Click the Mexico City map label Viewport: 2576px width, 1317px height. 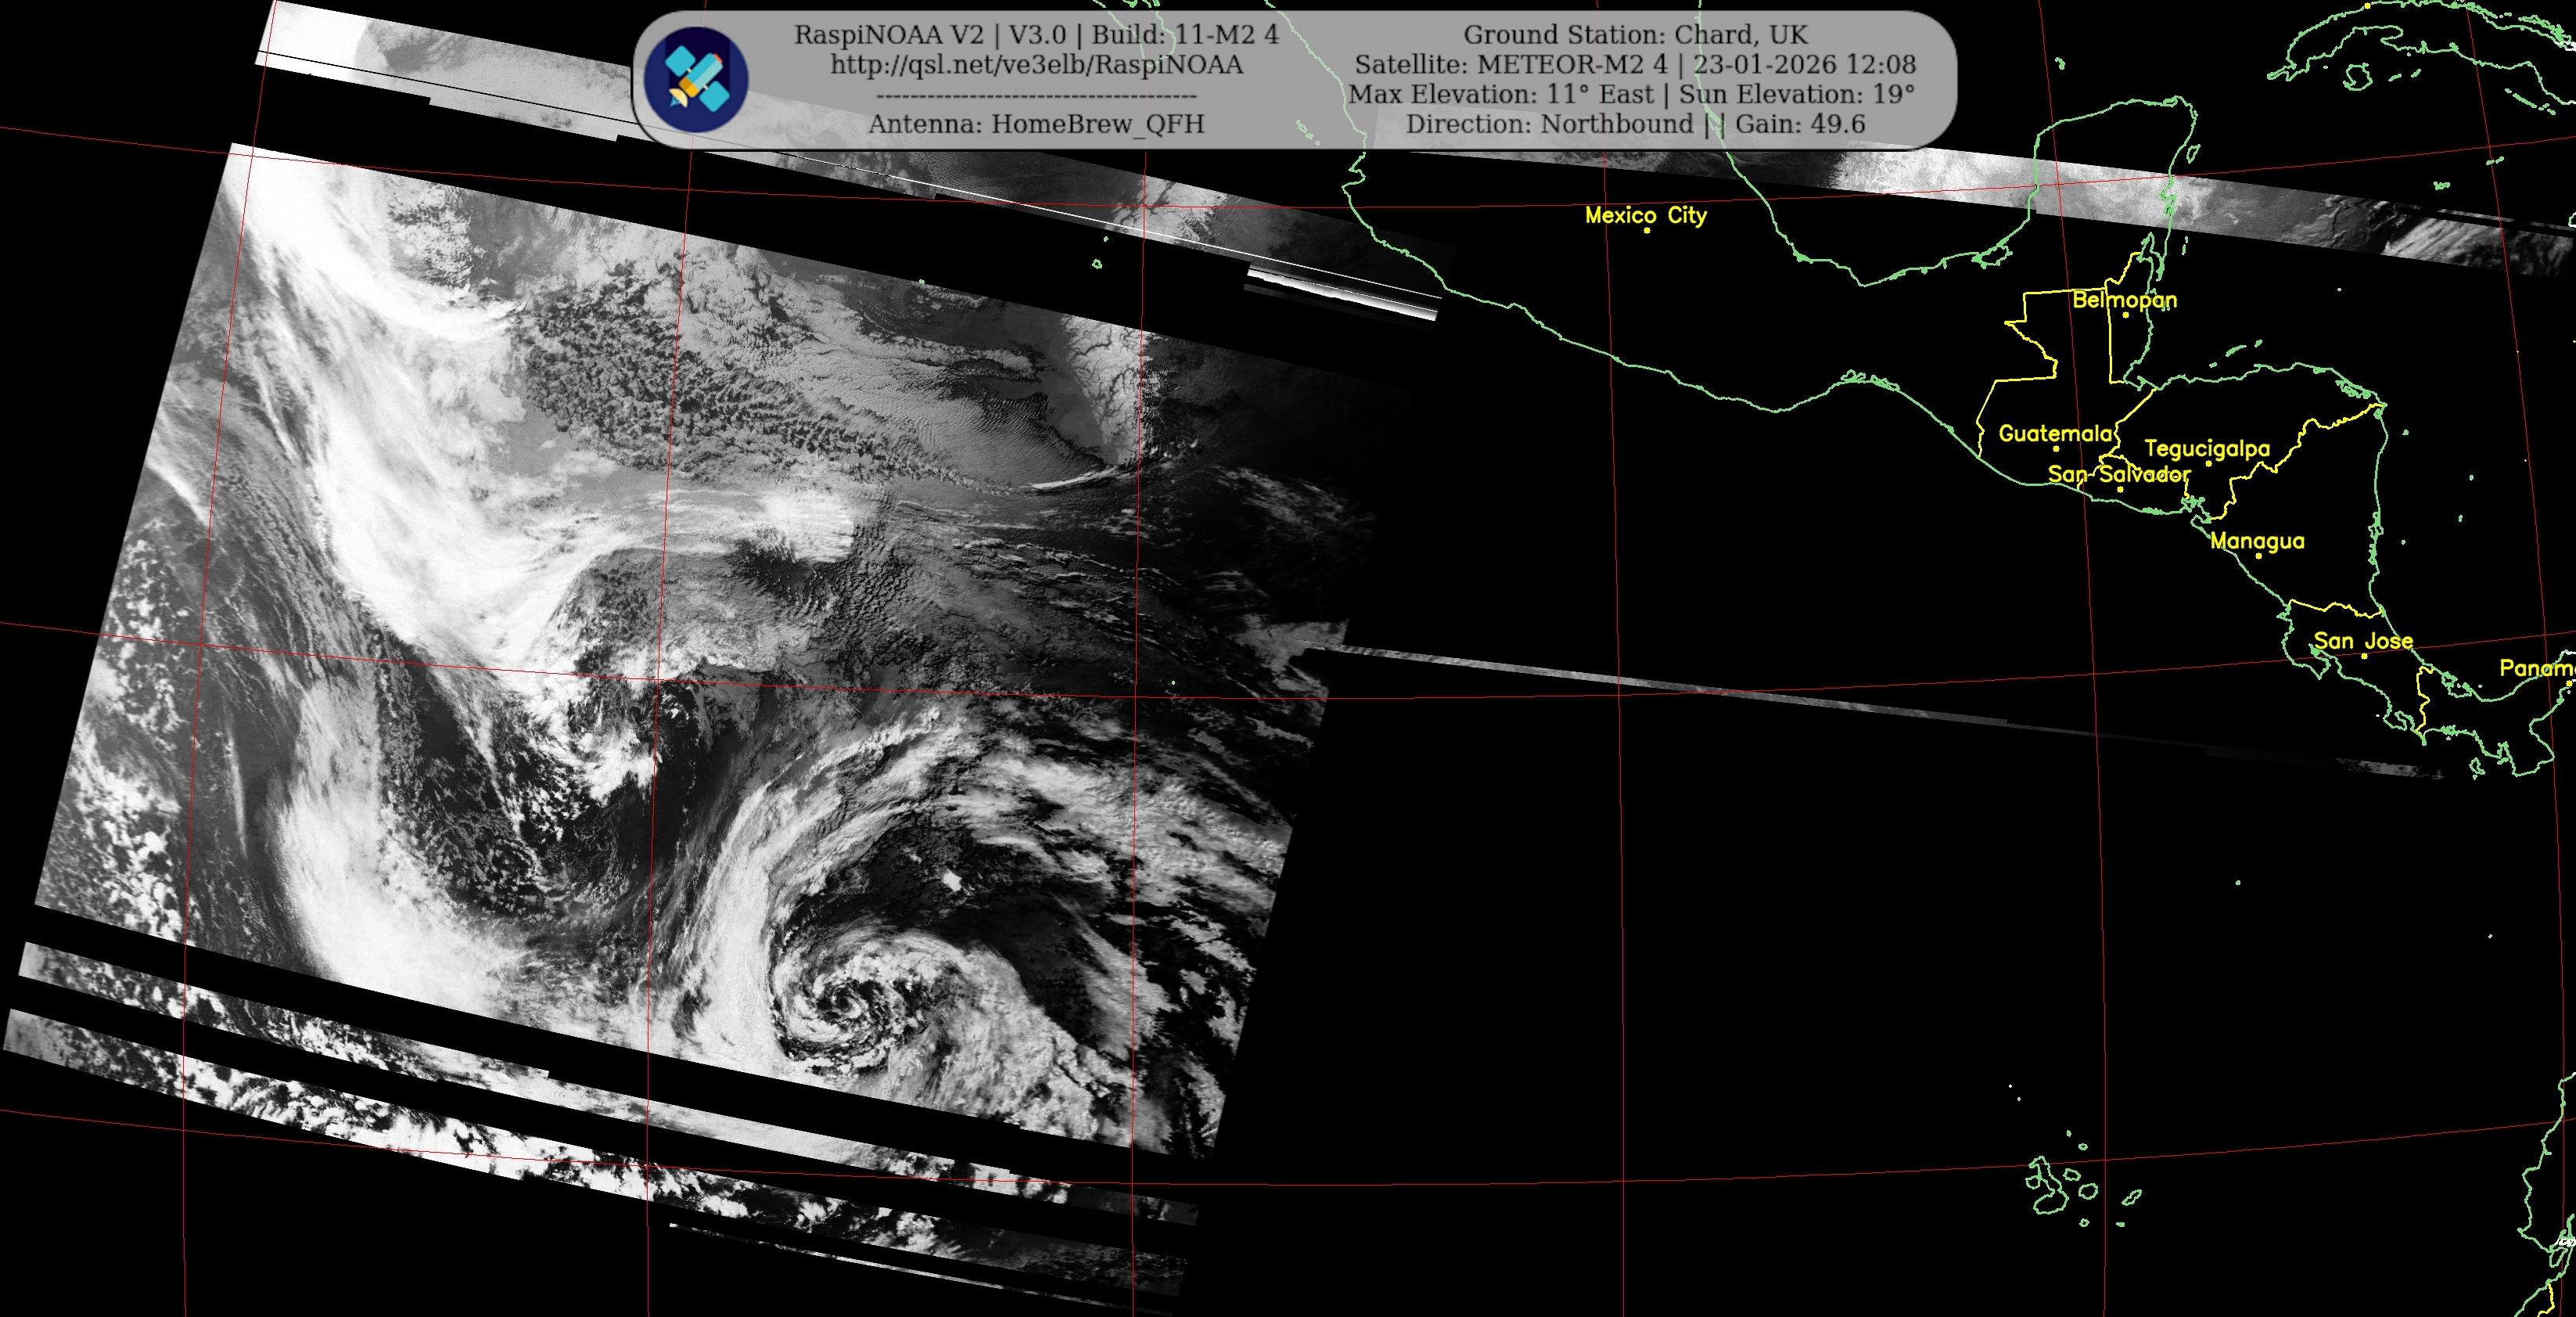click(1645, 215)
